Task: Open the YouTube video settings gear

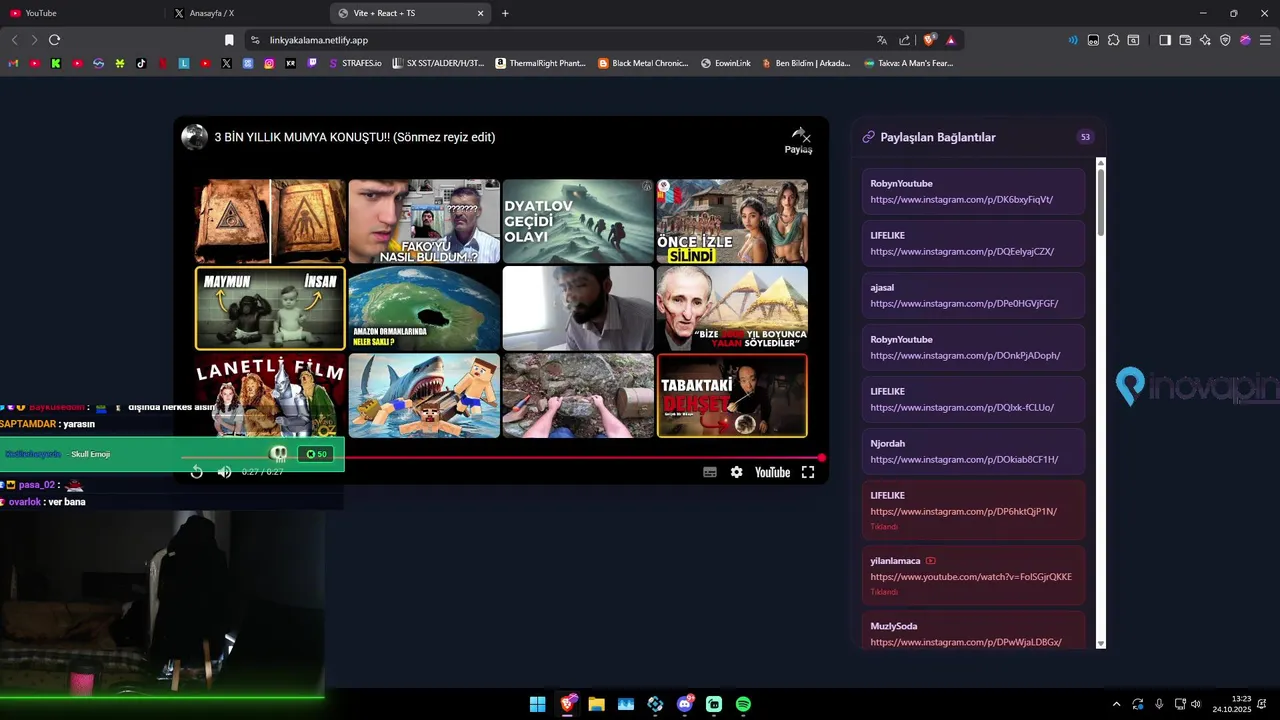Action: pos(736,472)
